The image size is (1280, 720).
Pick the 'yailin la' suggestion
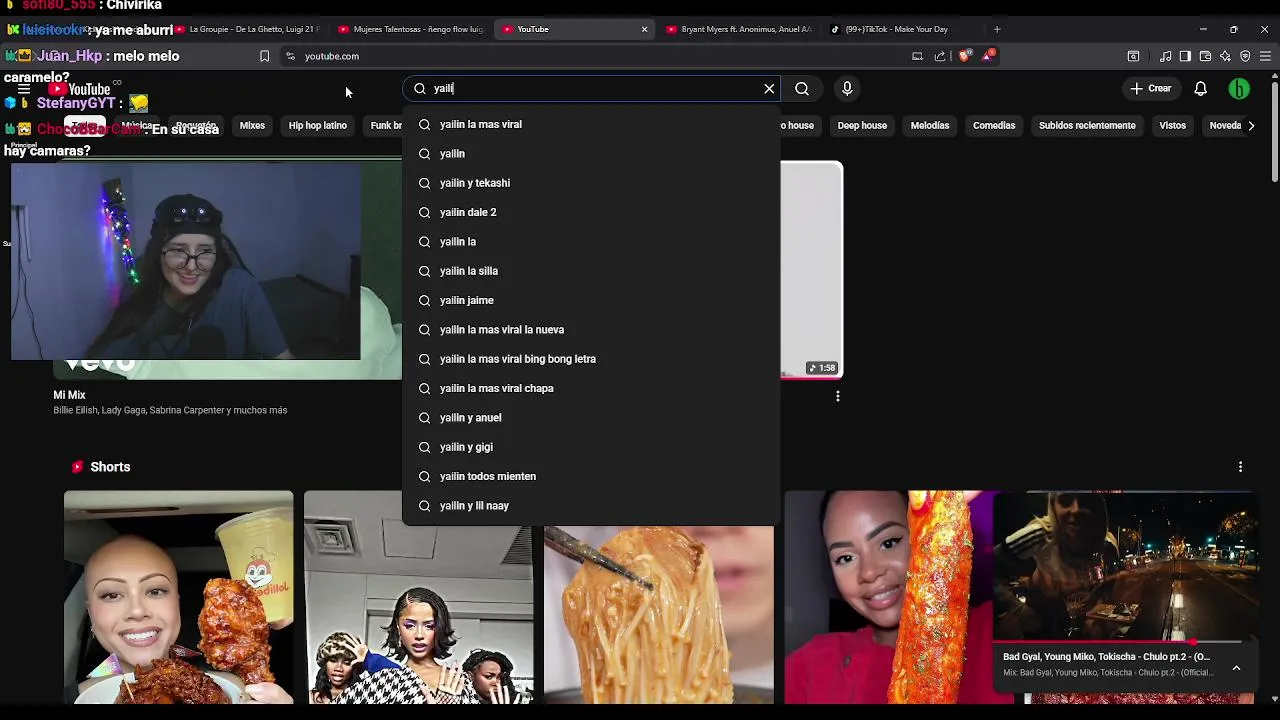point(591,242)
